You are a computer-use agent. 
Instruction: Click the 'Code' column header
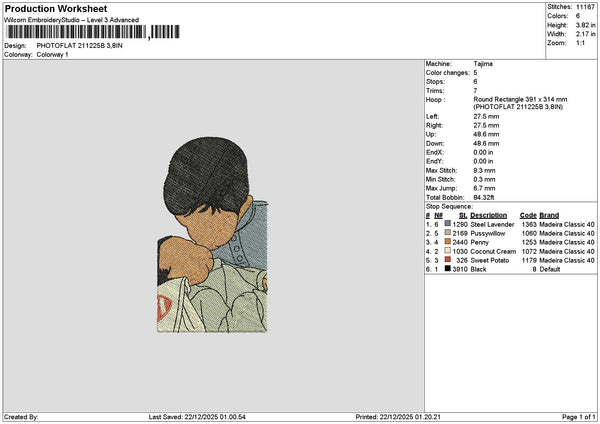tap(528, 215)
